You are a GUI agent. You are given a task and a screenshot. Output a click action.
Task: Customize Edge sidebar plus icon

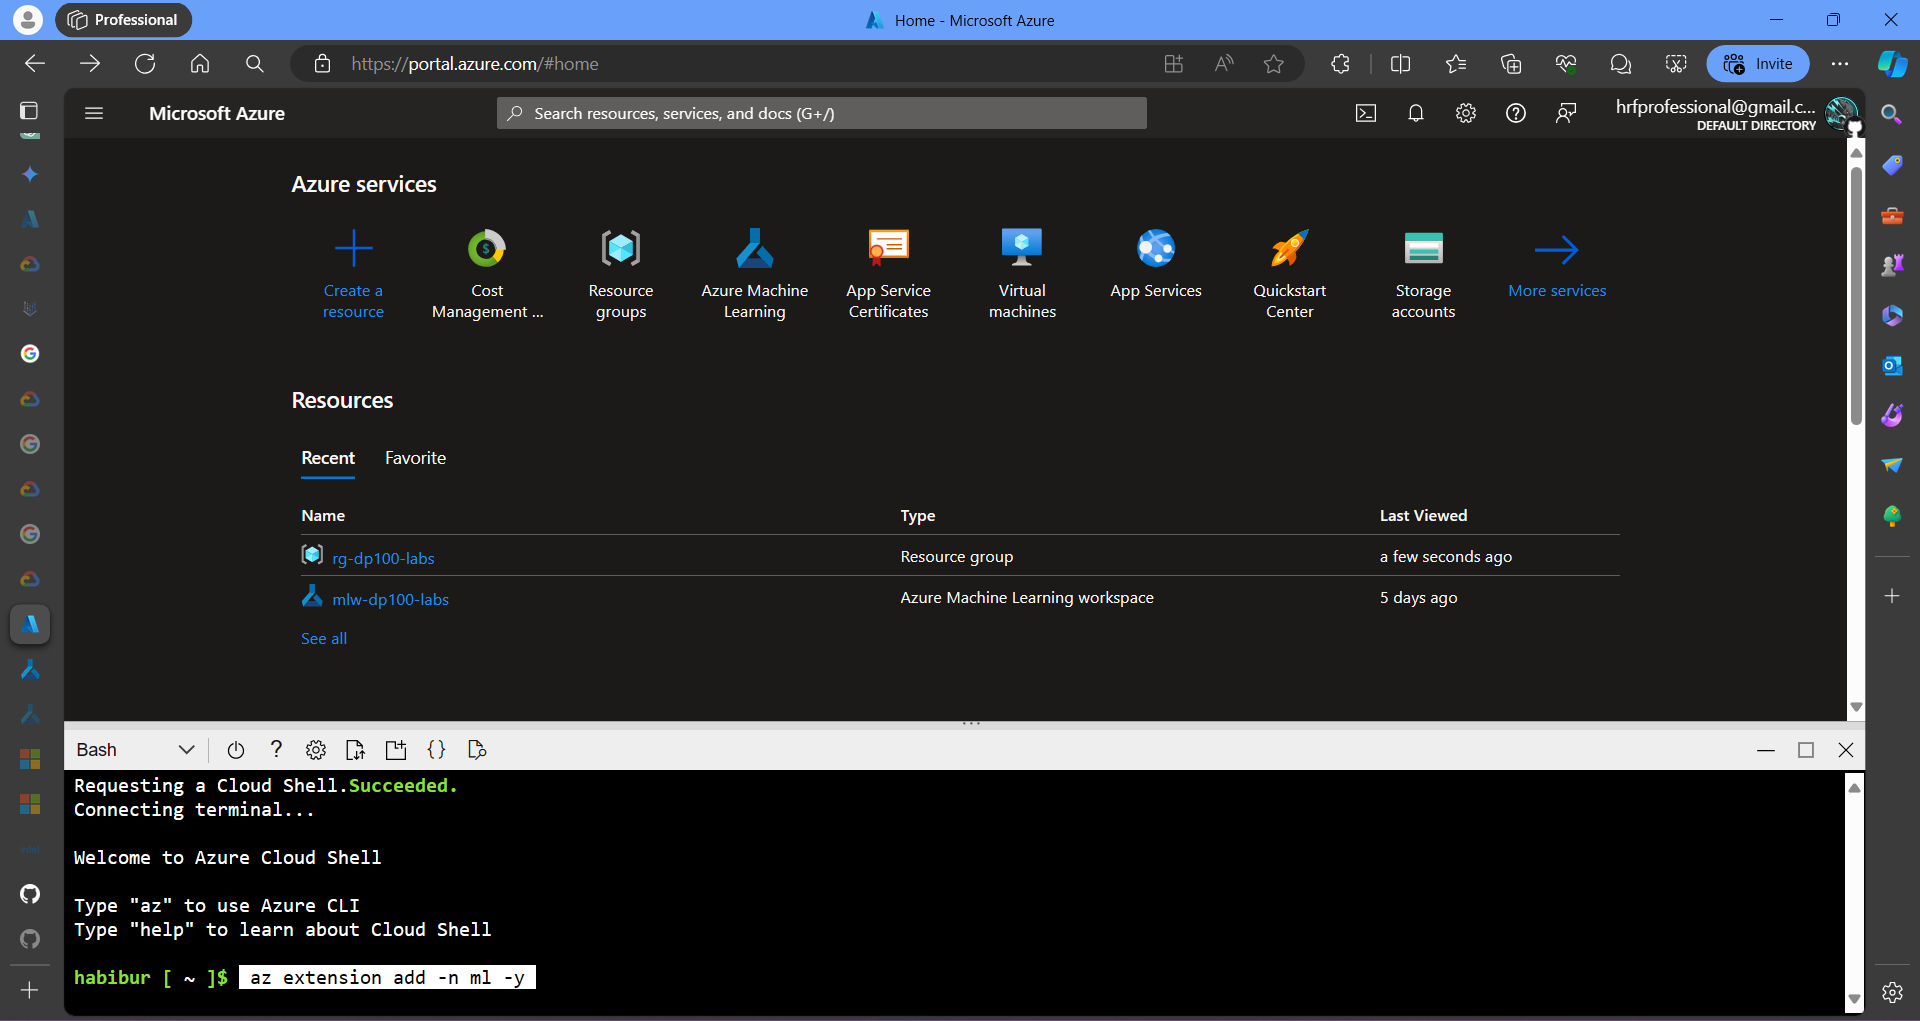coord(1891,596)
